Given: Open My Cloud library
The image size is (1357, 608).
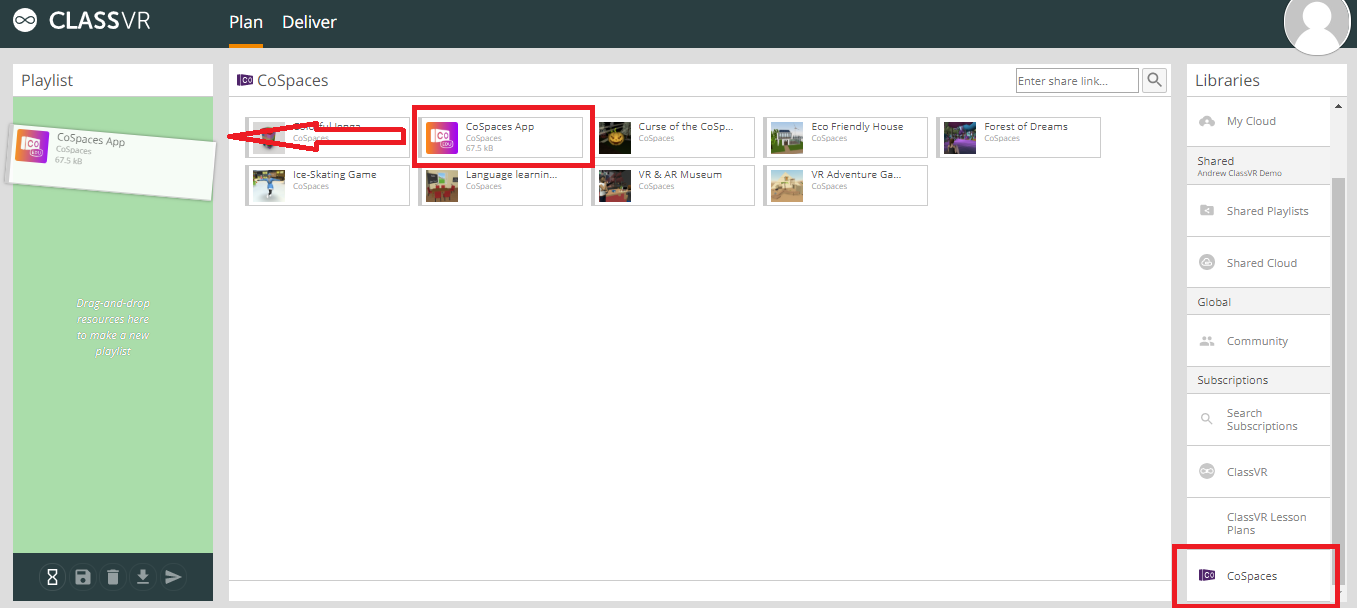Looking at the screenshot, I should pyautogui.click(x=1259, y=121).
